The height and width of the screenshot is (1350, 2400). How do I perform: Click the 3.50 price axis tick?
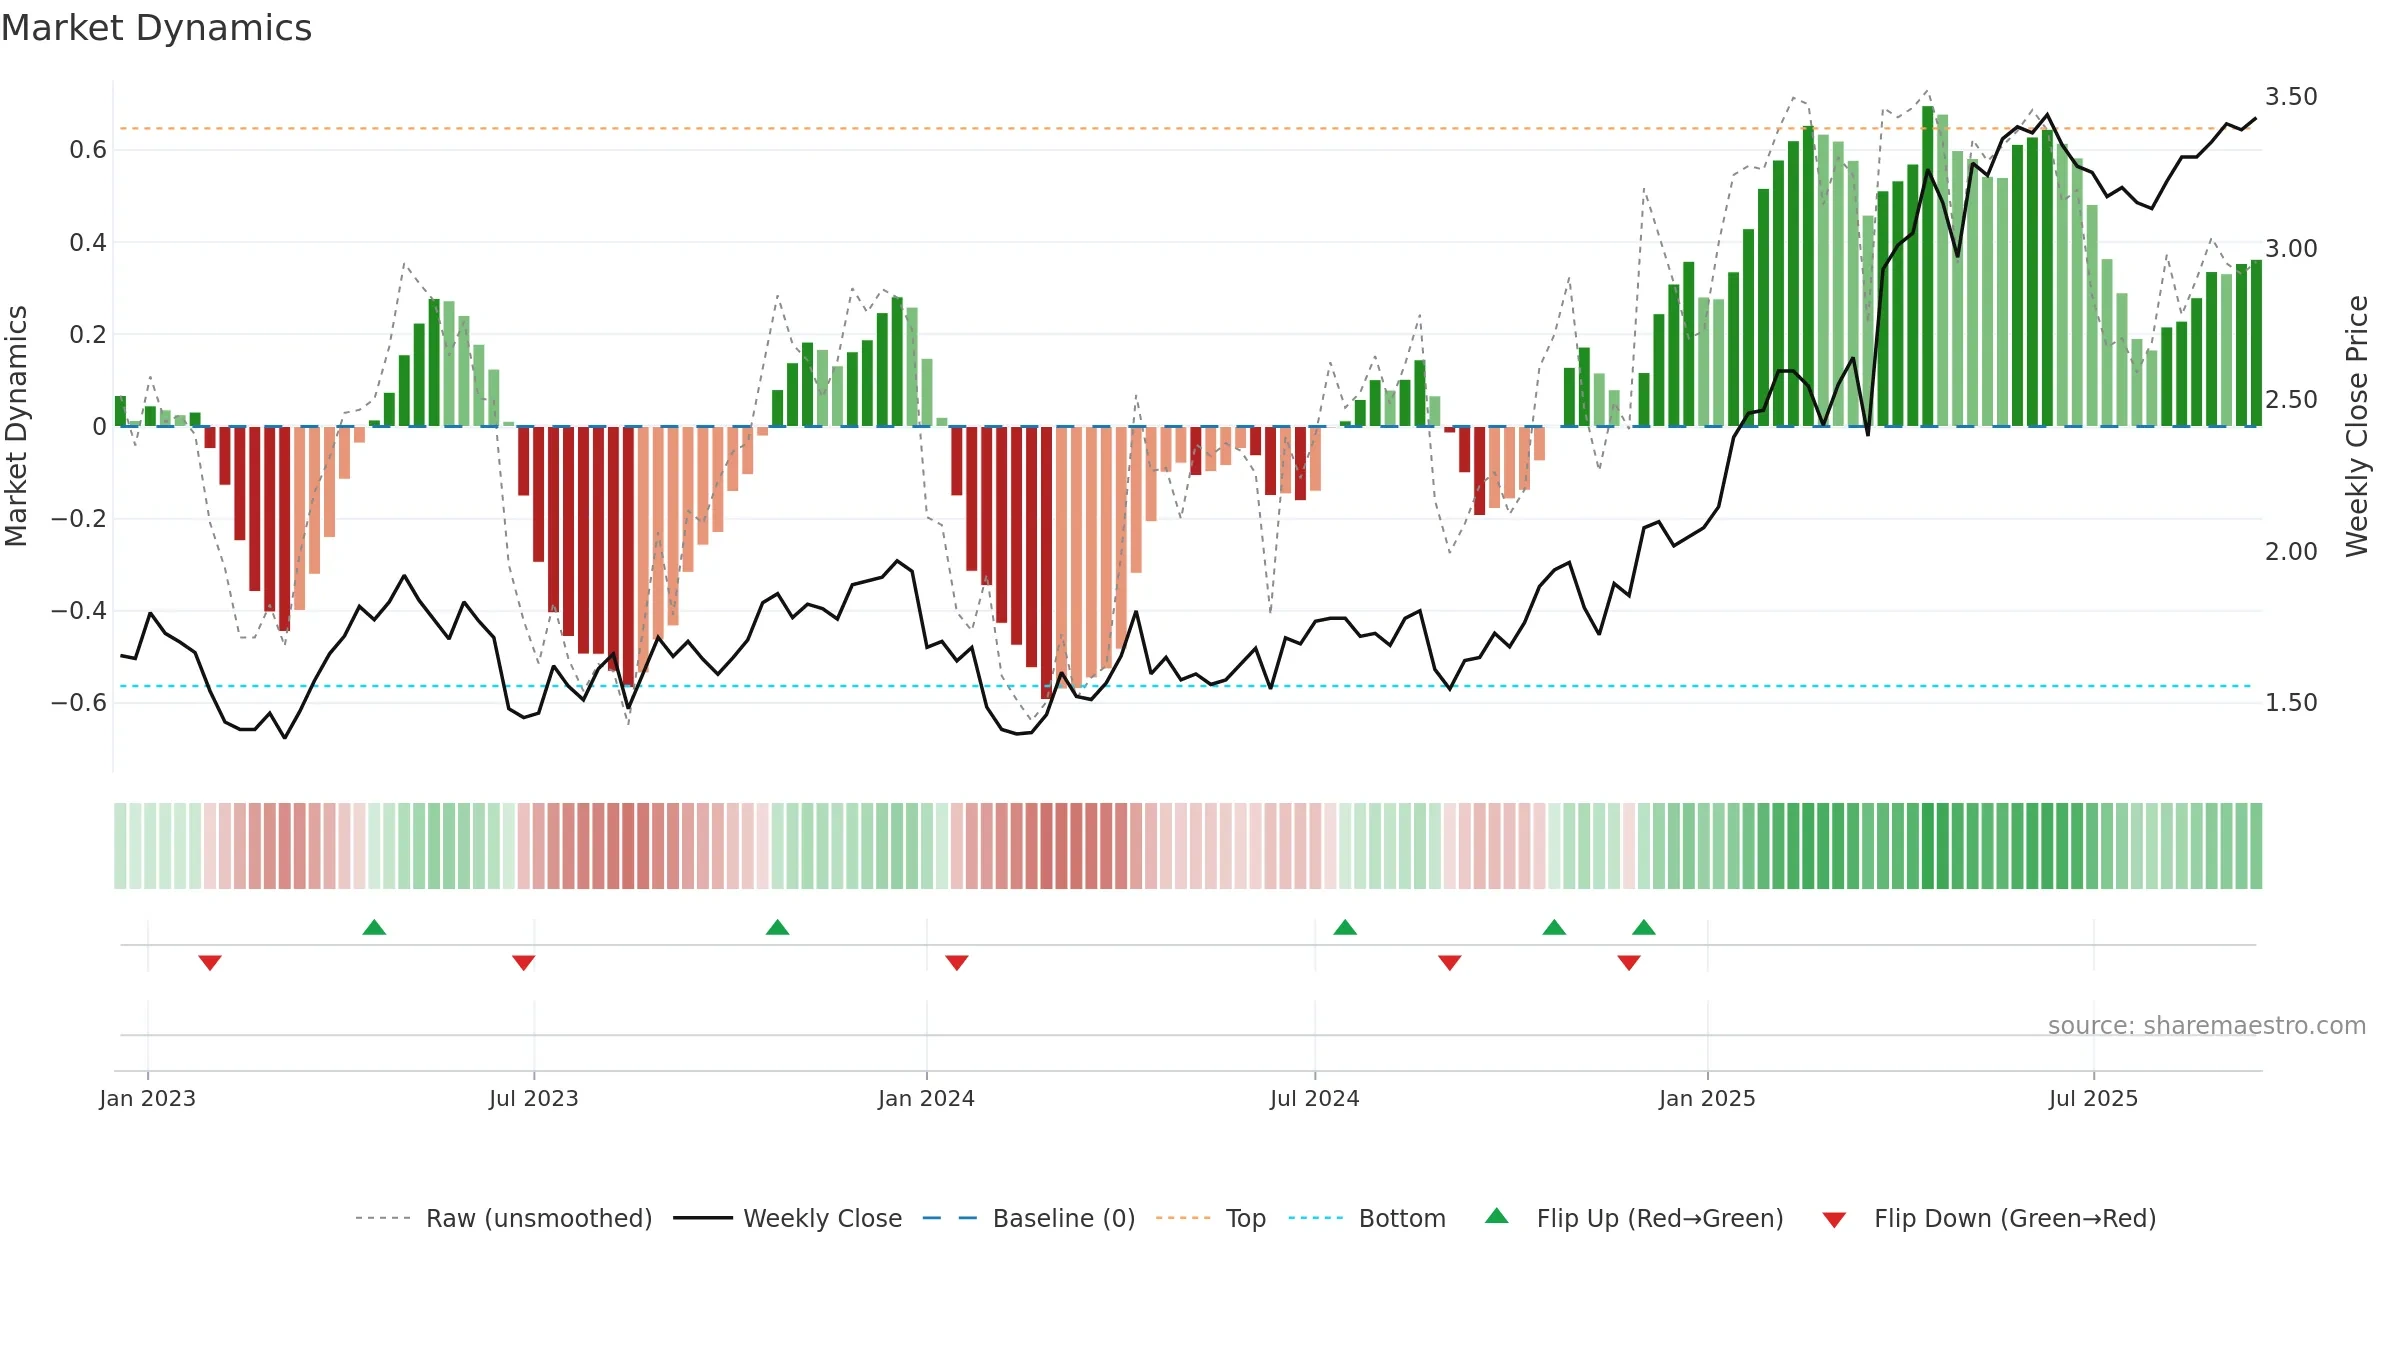[2291, 97]
